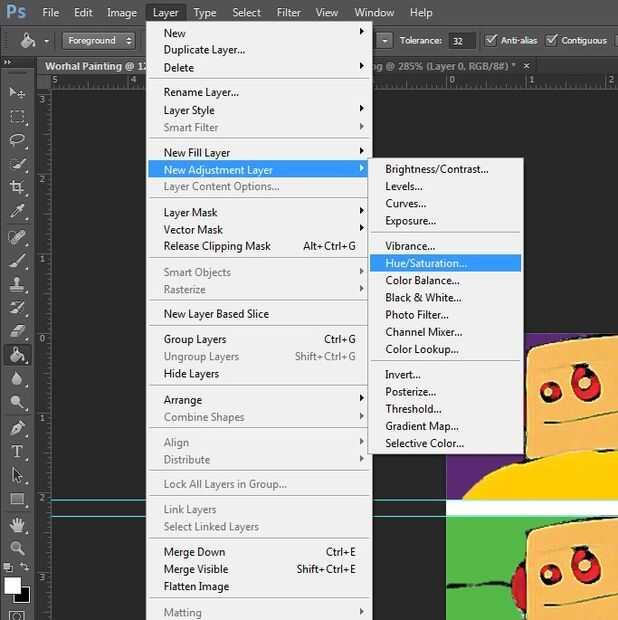Select the Move tool
This screenshot has height=620, width=618.
(x=17, y=93)
